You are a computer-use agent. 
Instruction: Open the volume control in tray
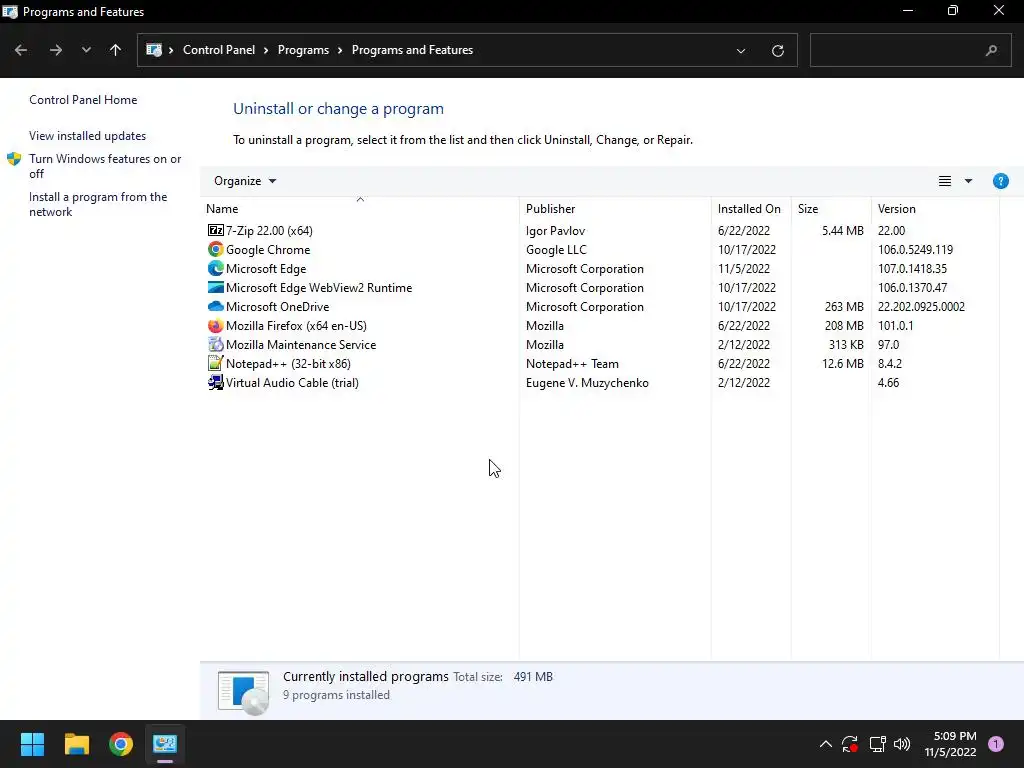[x=902, y=744]
